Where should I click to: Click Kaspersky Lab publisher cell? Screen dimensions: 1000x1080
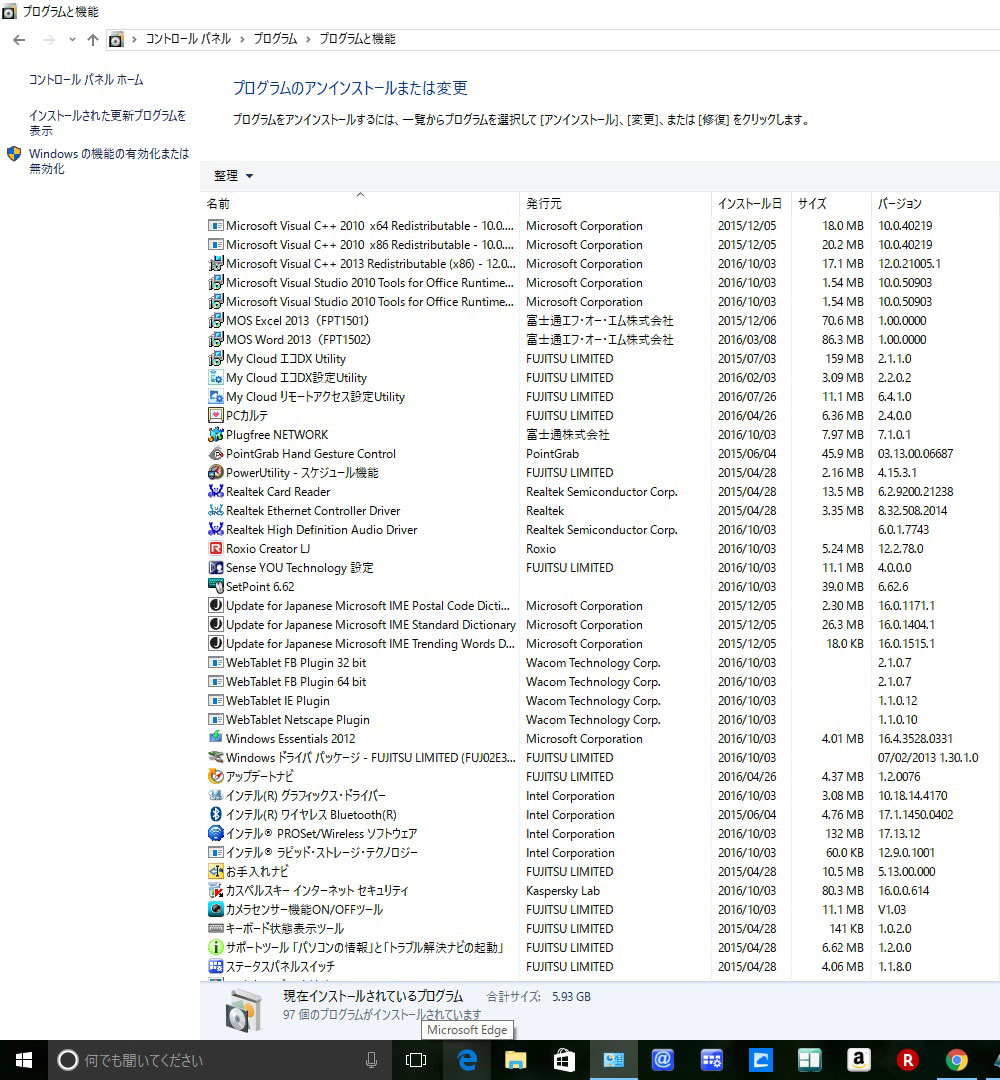pyautogui.click(x=563, y=891)
